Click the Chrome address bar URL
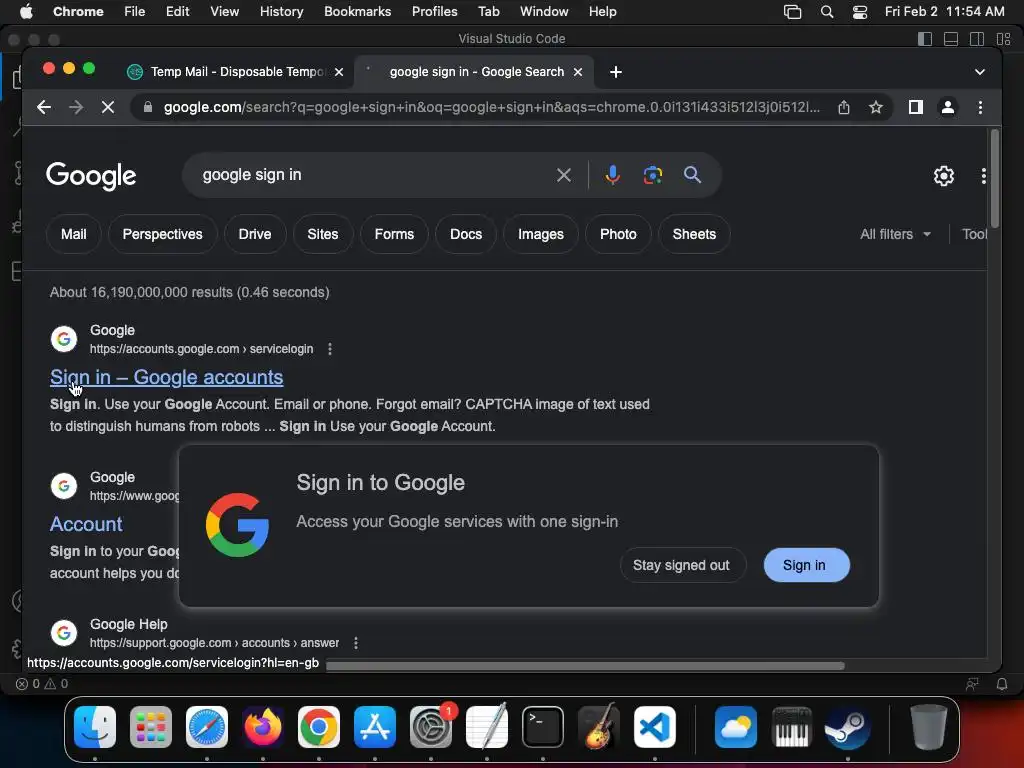 point(491,107)
